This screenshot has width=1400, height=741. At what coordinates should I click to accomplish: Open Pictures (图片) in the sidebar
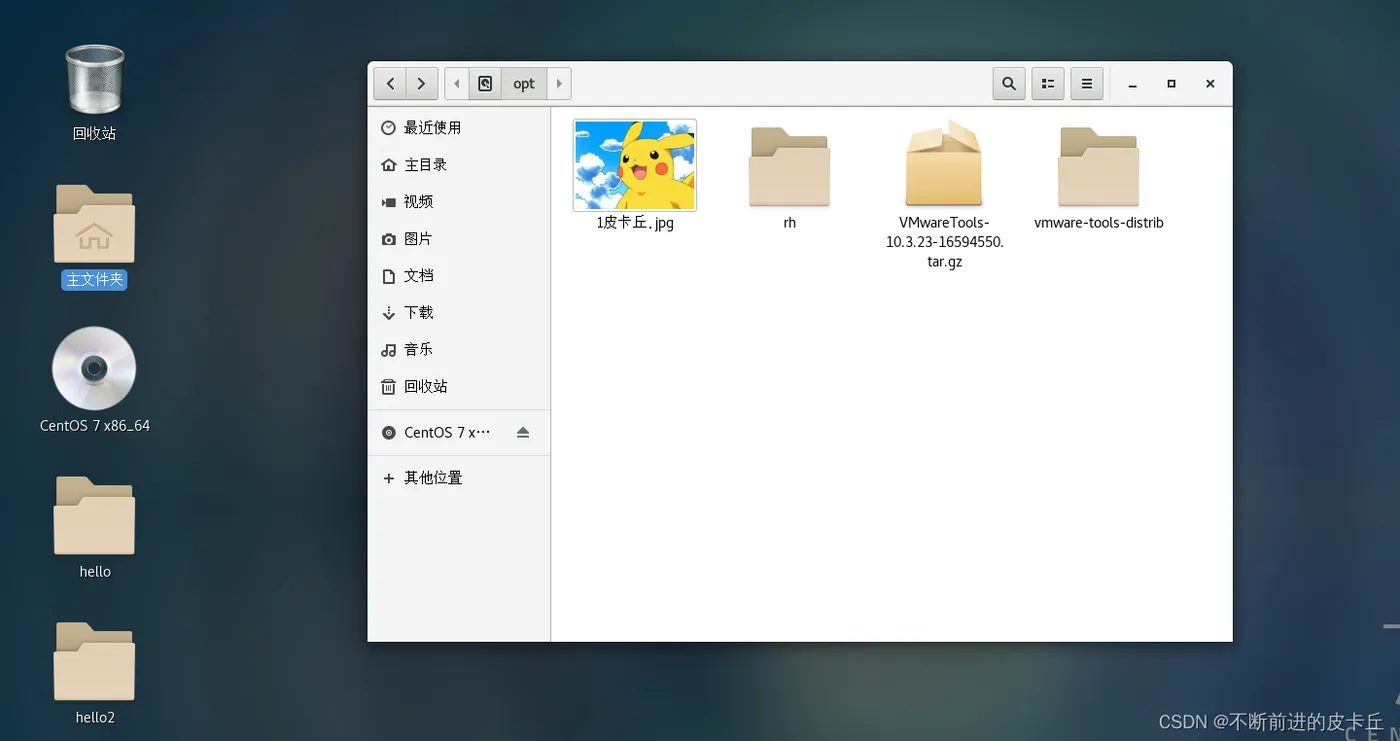[459, 239]
